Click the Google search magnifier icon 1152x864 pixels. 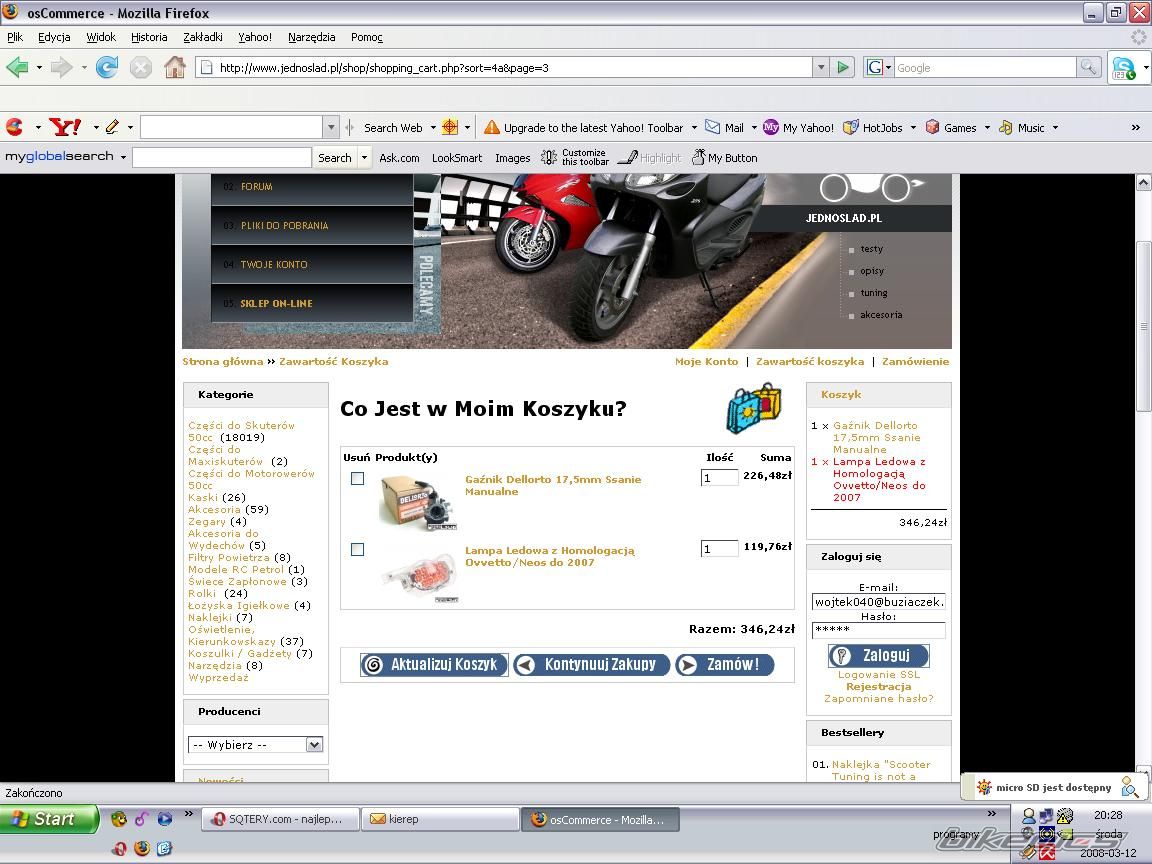tap(1088, 68)
